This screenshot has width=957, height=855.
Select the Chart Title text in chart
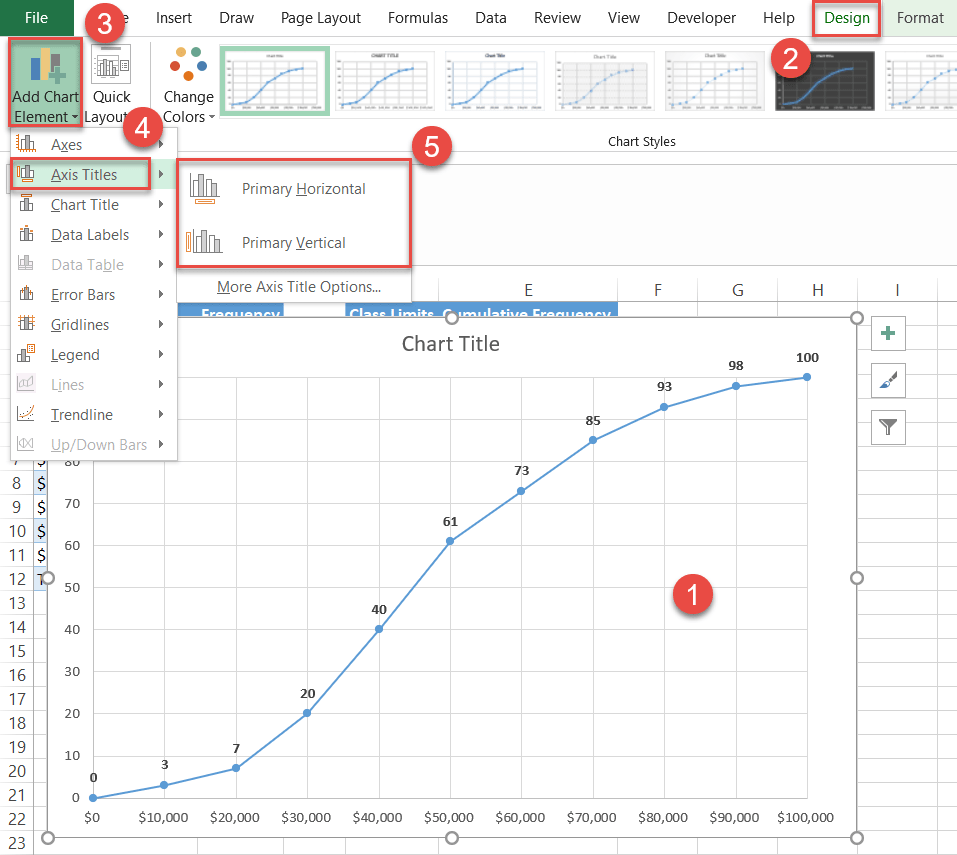point(450,344)
